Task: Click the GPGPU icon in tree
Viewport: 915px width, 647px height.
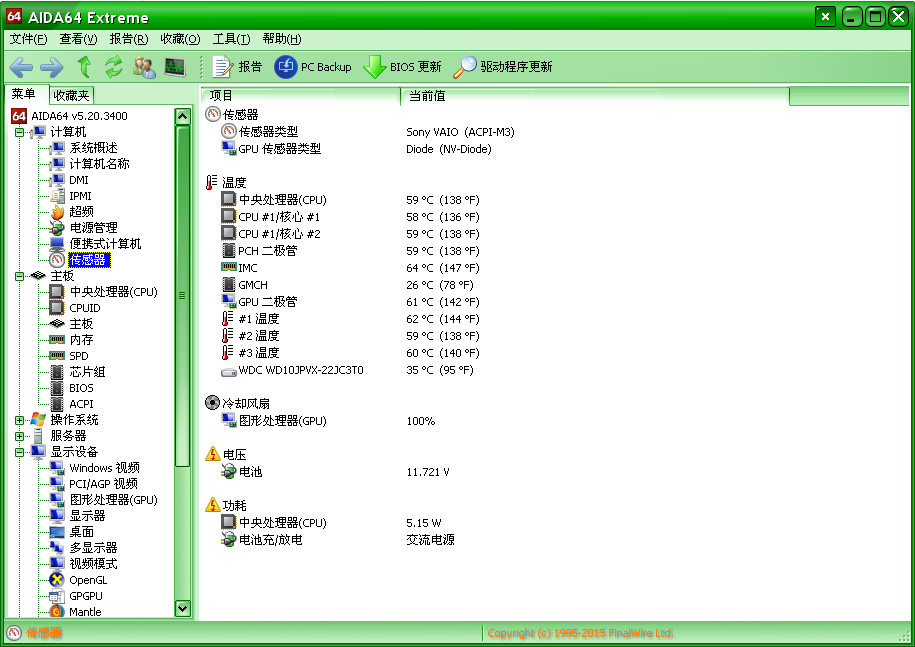Action: pos(57,596)
